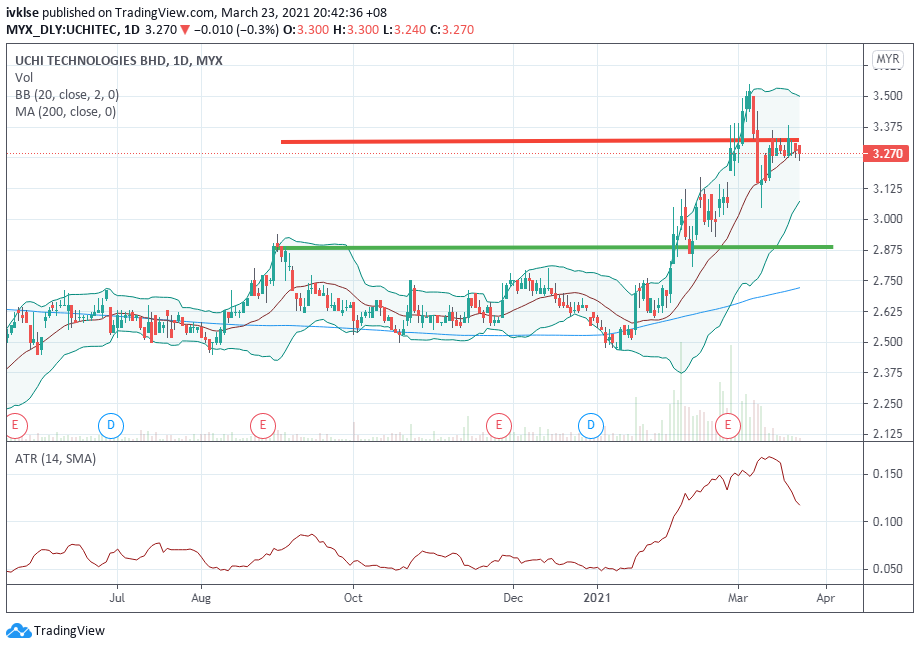Click the 3.000 price axis label
The width and height of the screenshot is (920, 649).
(x=888, y=219)
